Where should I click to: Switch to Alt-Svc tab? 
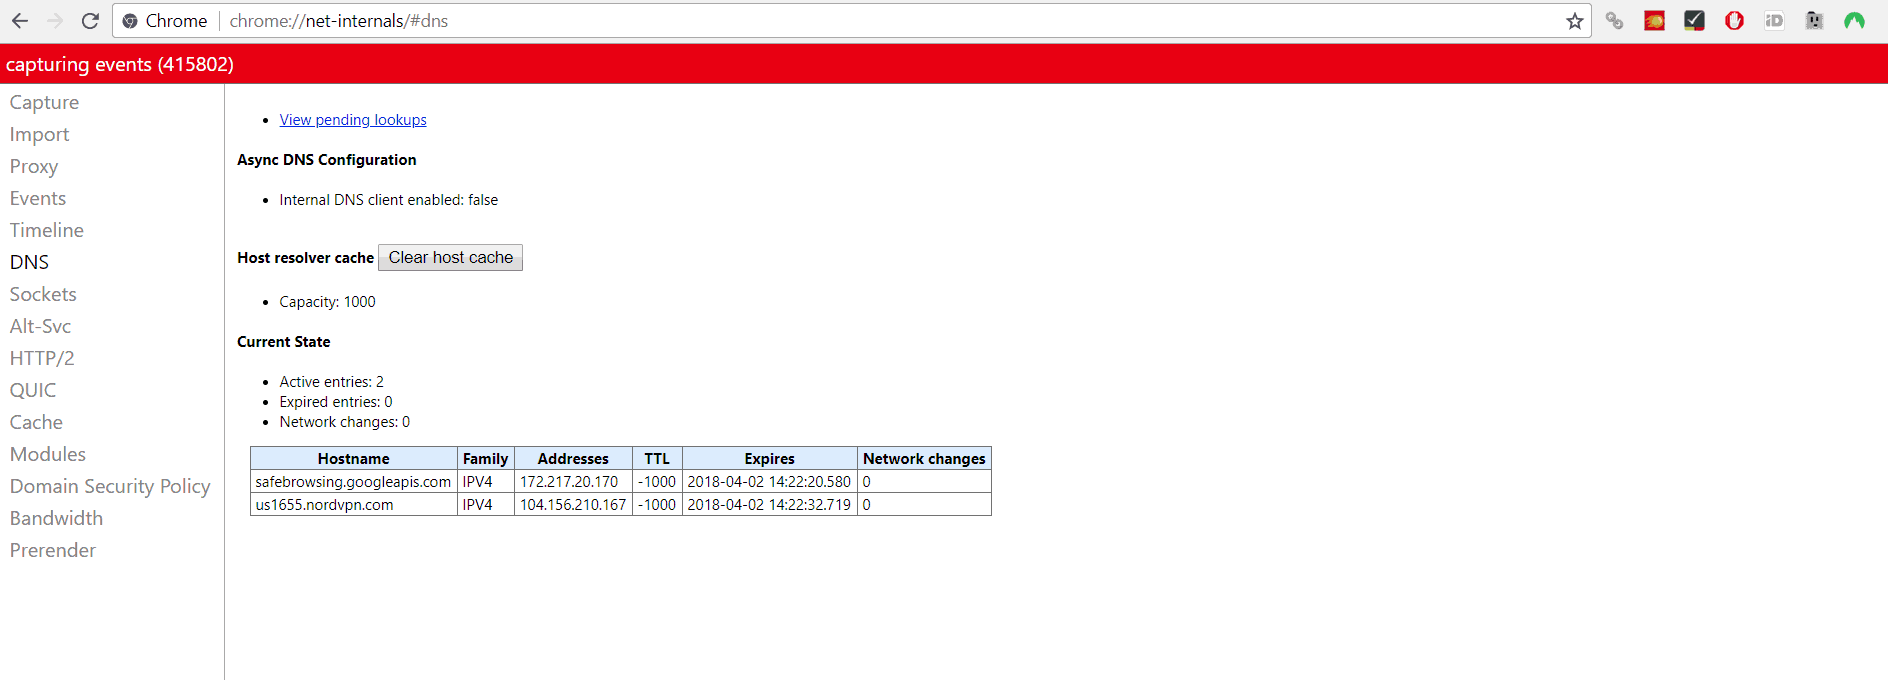click(x=40, y=326)
